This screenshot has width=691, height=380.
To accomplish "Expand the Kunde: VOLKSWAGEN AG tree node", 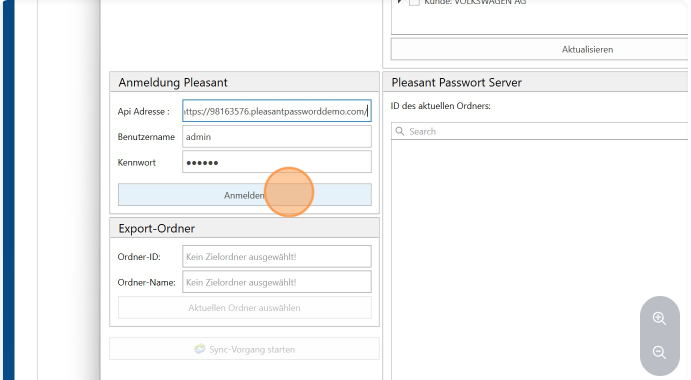I will [400, 2].
